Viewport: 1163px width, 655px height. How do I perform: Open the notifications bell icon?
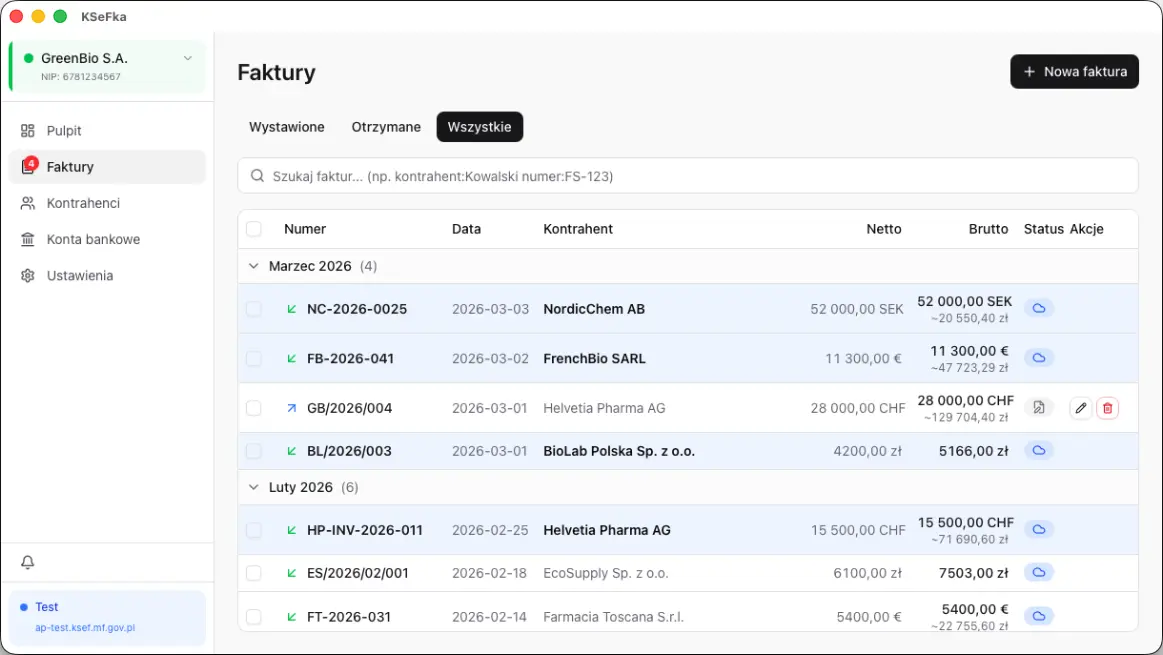point(28,563)
